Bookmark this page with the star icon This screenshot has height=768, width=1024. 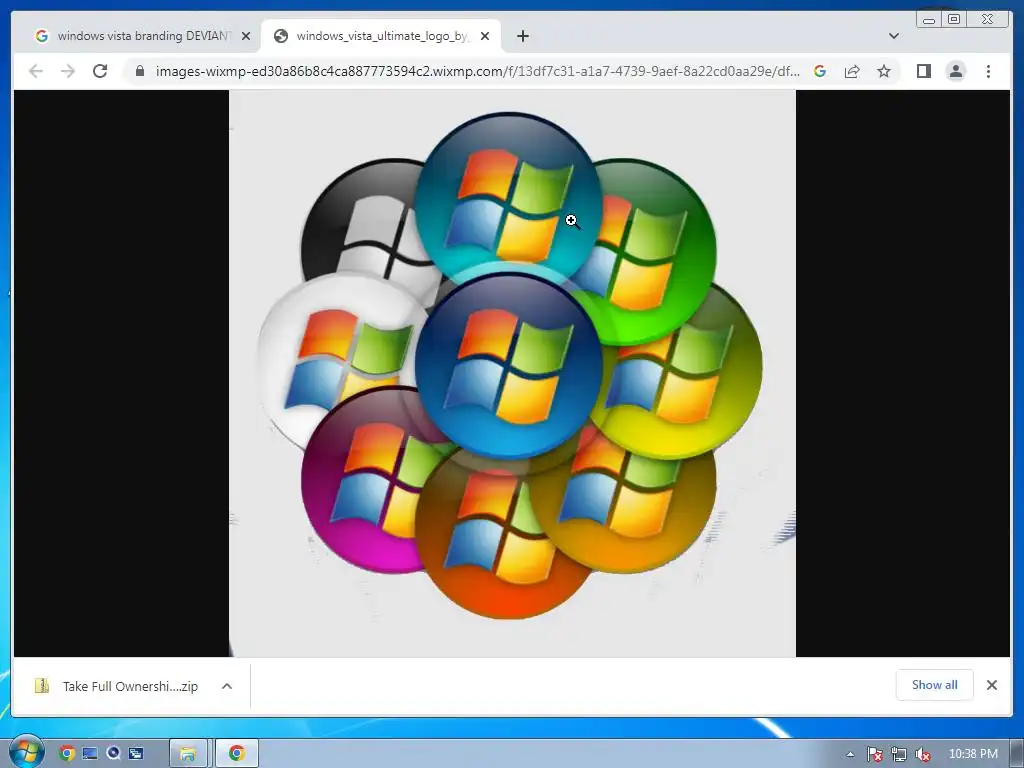(884, 71)
